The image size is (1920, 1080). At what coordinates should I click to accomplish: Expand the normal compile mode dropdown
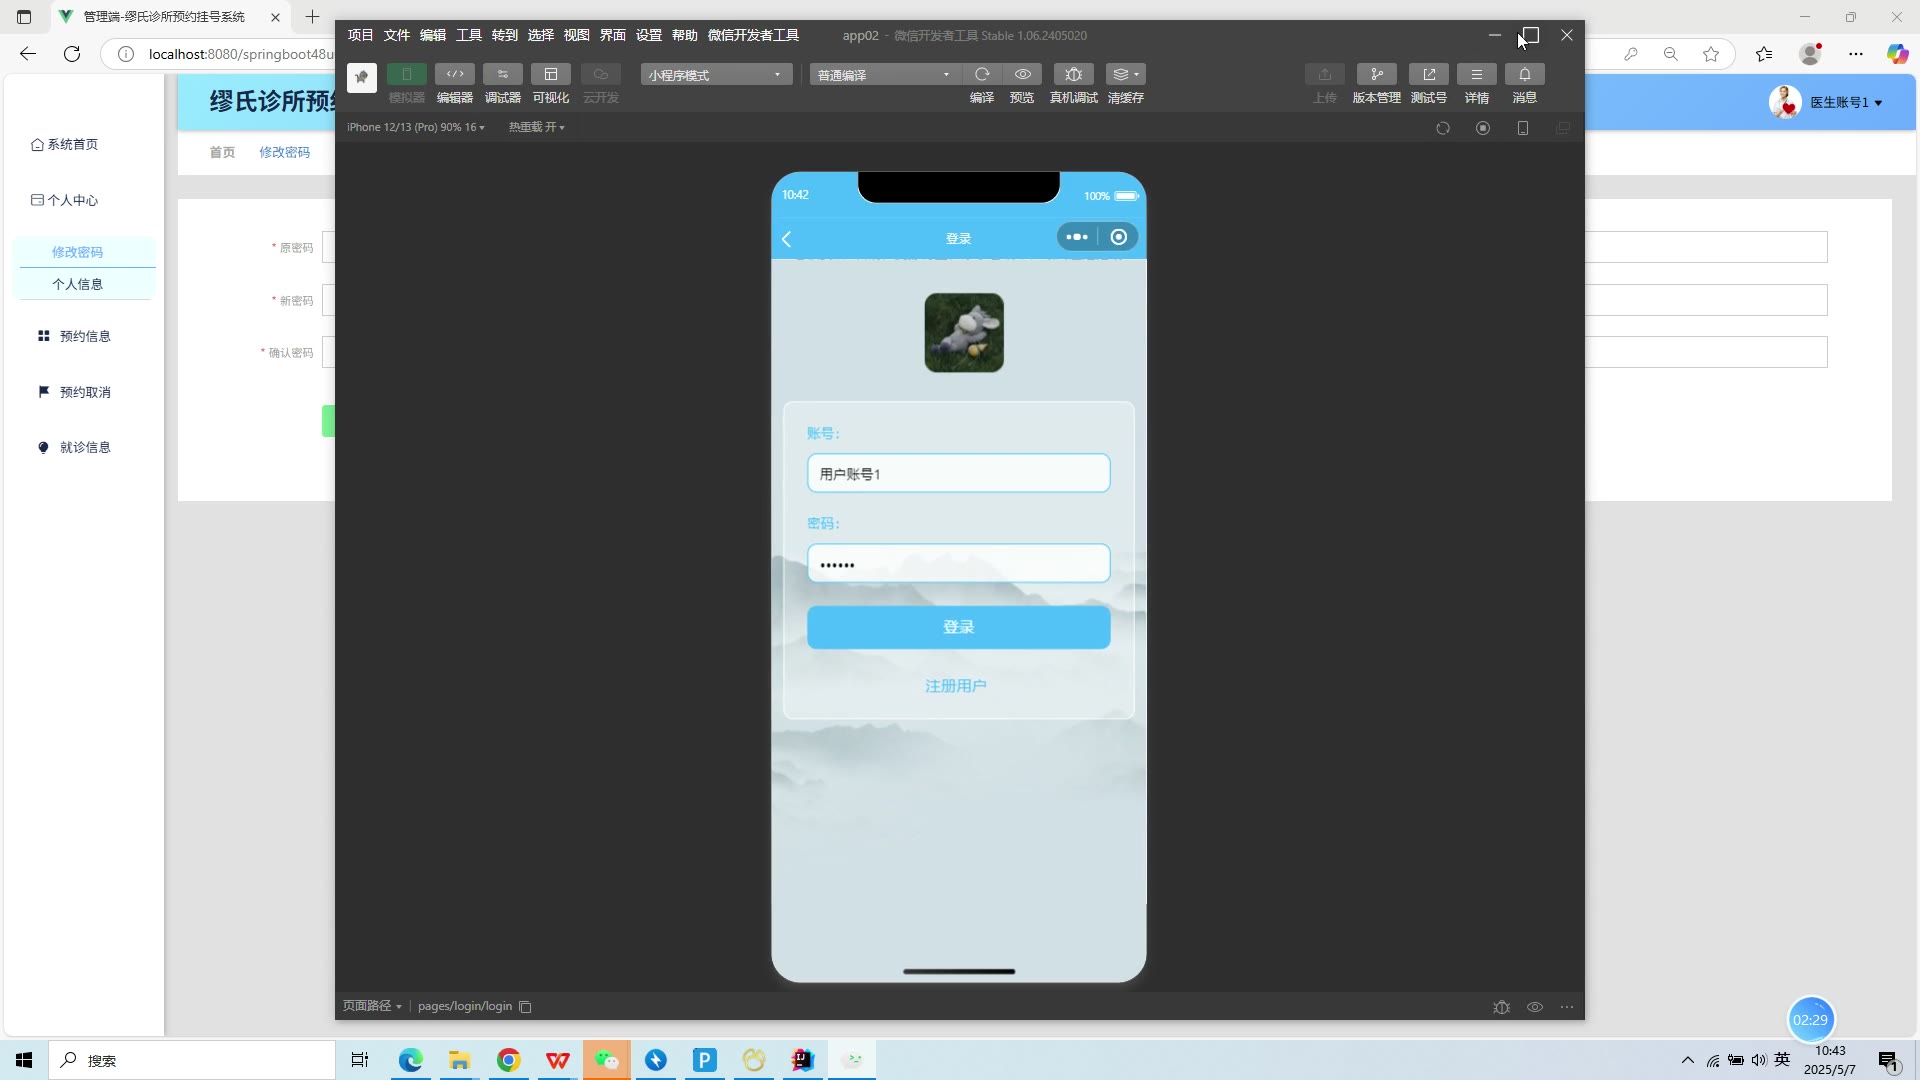click(884, 75)
